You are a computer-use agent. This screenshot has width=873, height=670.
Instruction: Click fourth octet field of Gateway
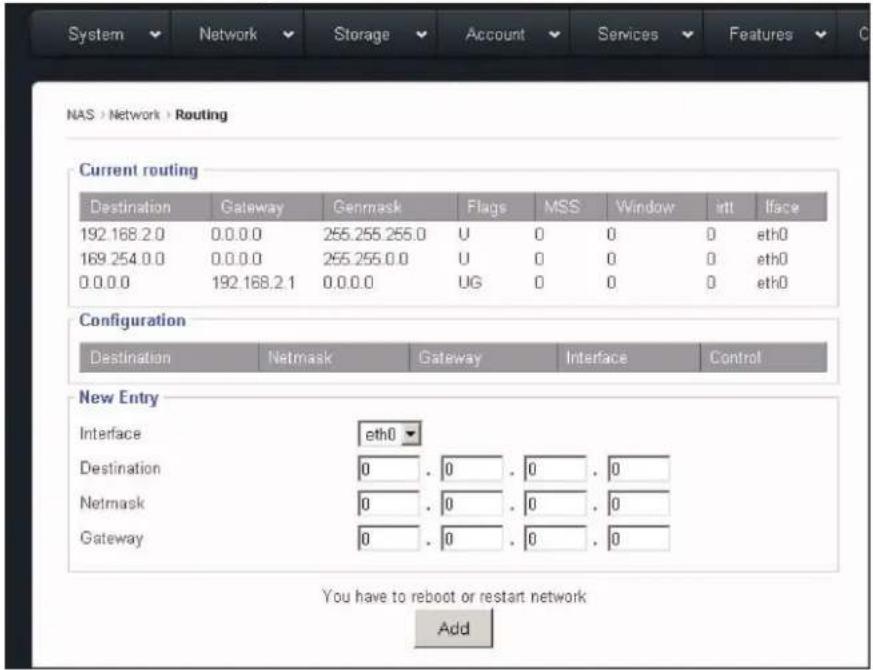point(639,539)
